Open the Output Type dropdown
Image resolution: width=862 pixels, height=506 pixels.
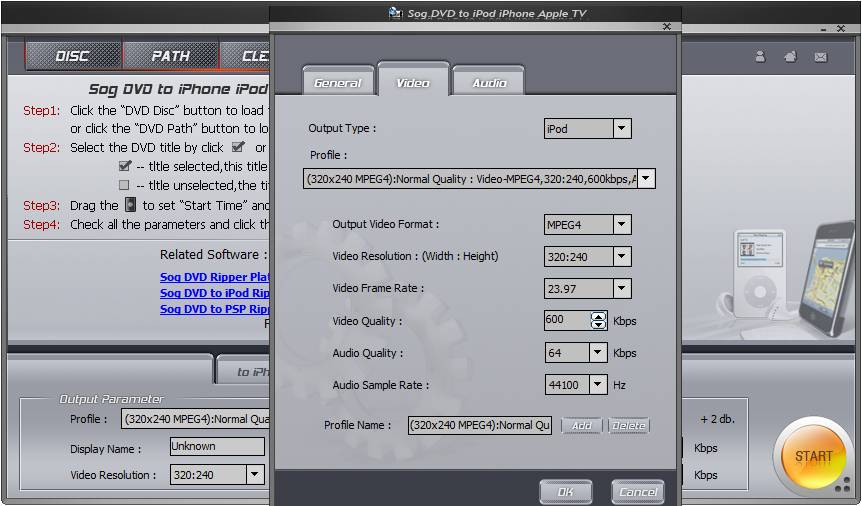point(622,129)
